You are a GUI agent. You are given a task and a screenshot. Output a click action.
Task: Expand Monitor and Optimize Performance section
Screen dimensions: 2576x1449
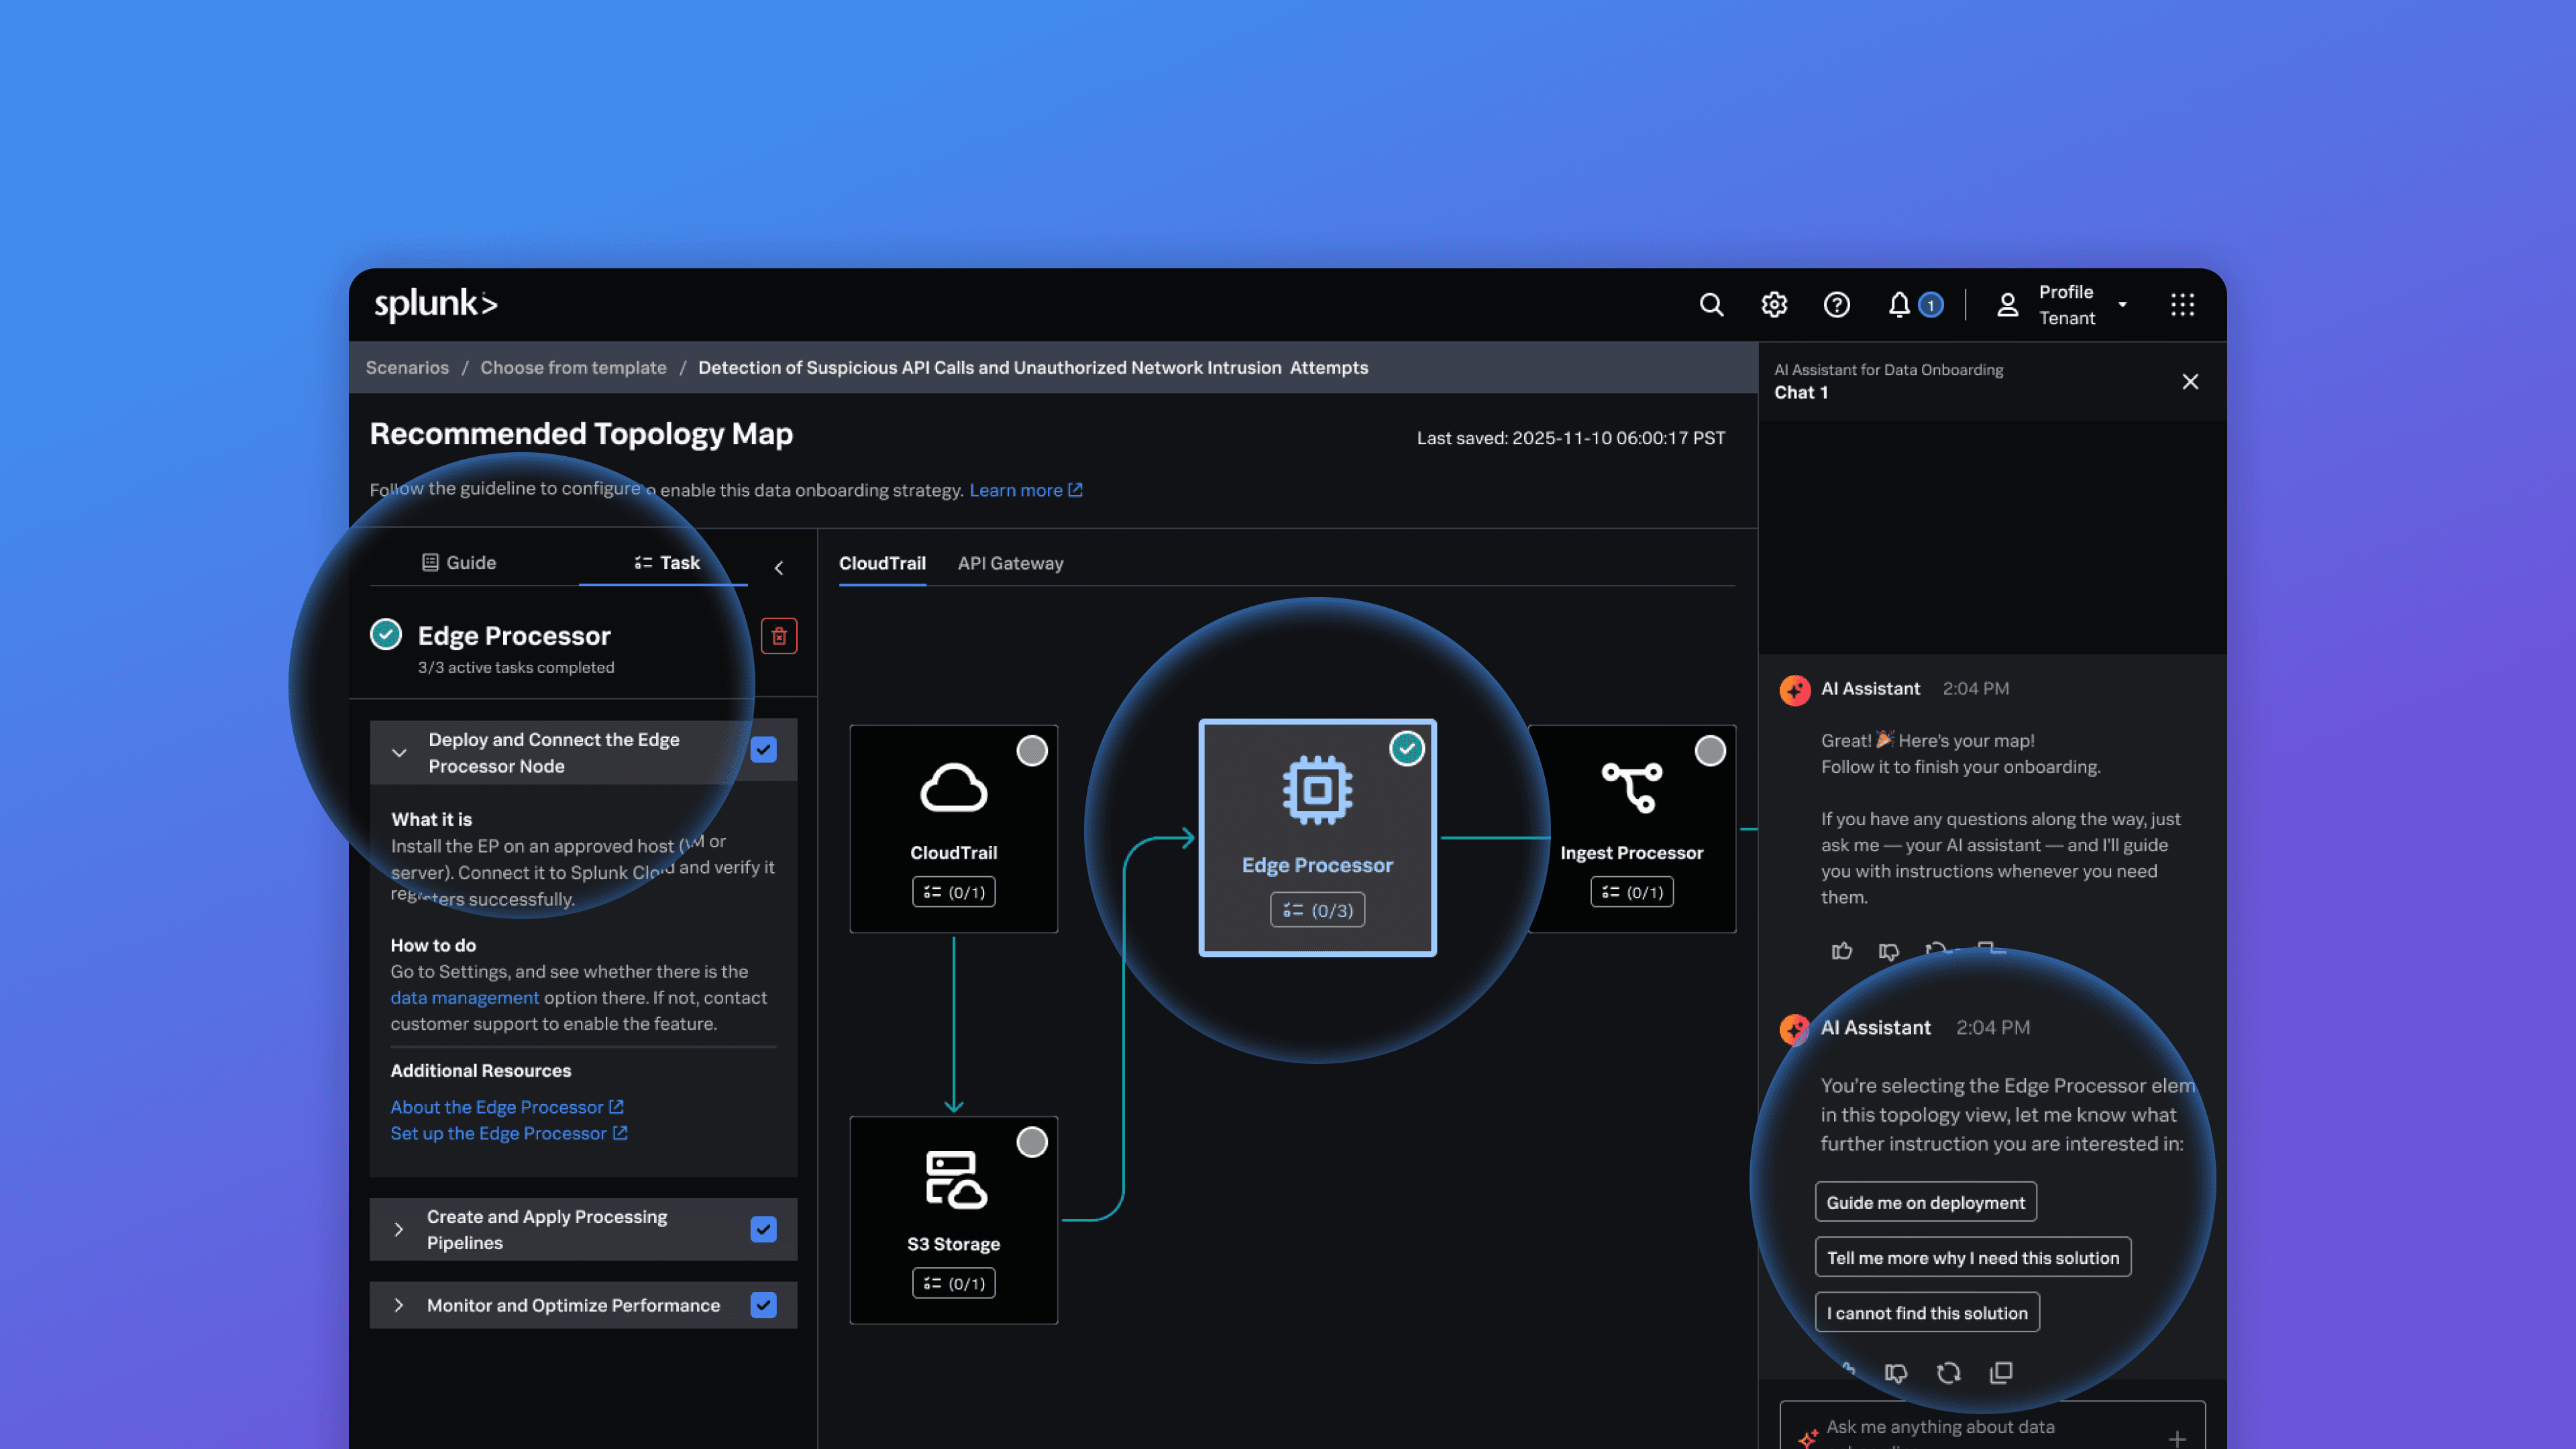[398, 1305]
